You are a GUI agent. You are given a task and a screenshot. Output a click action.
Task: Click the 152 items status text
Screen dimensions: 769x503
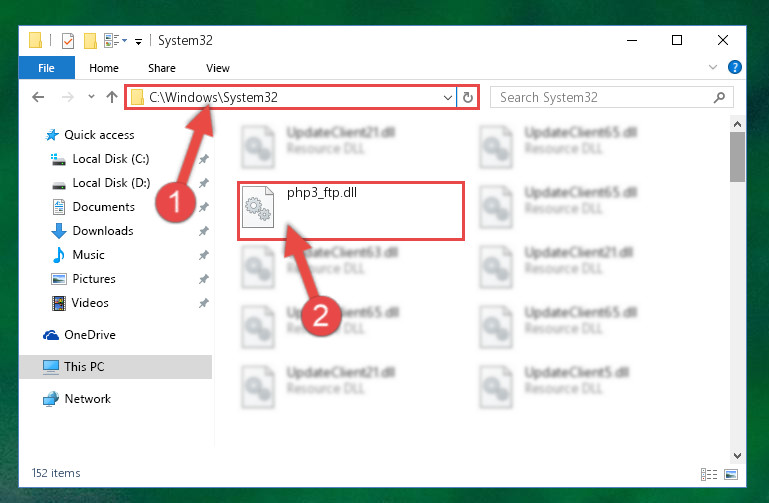coord(56,473)
